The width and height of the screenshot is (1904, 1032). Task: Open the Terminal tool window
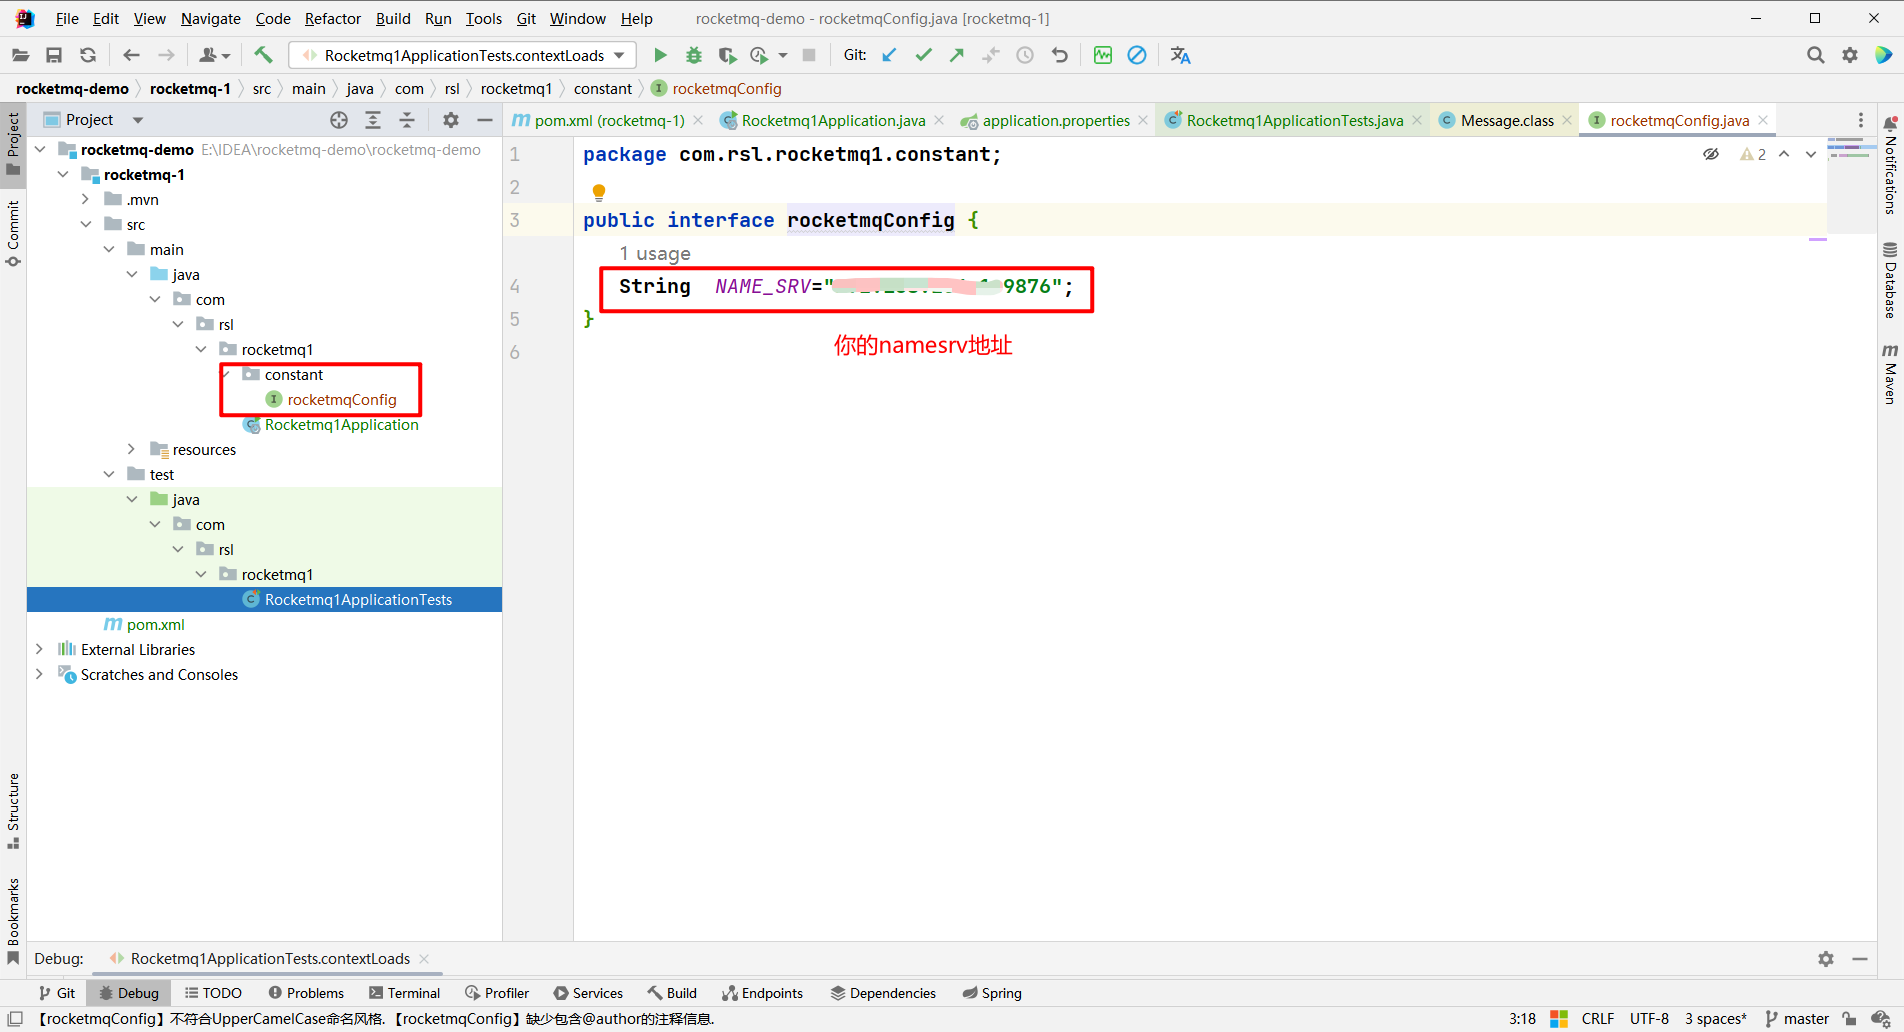404,993
